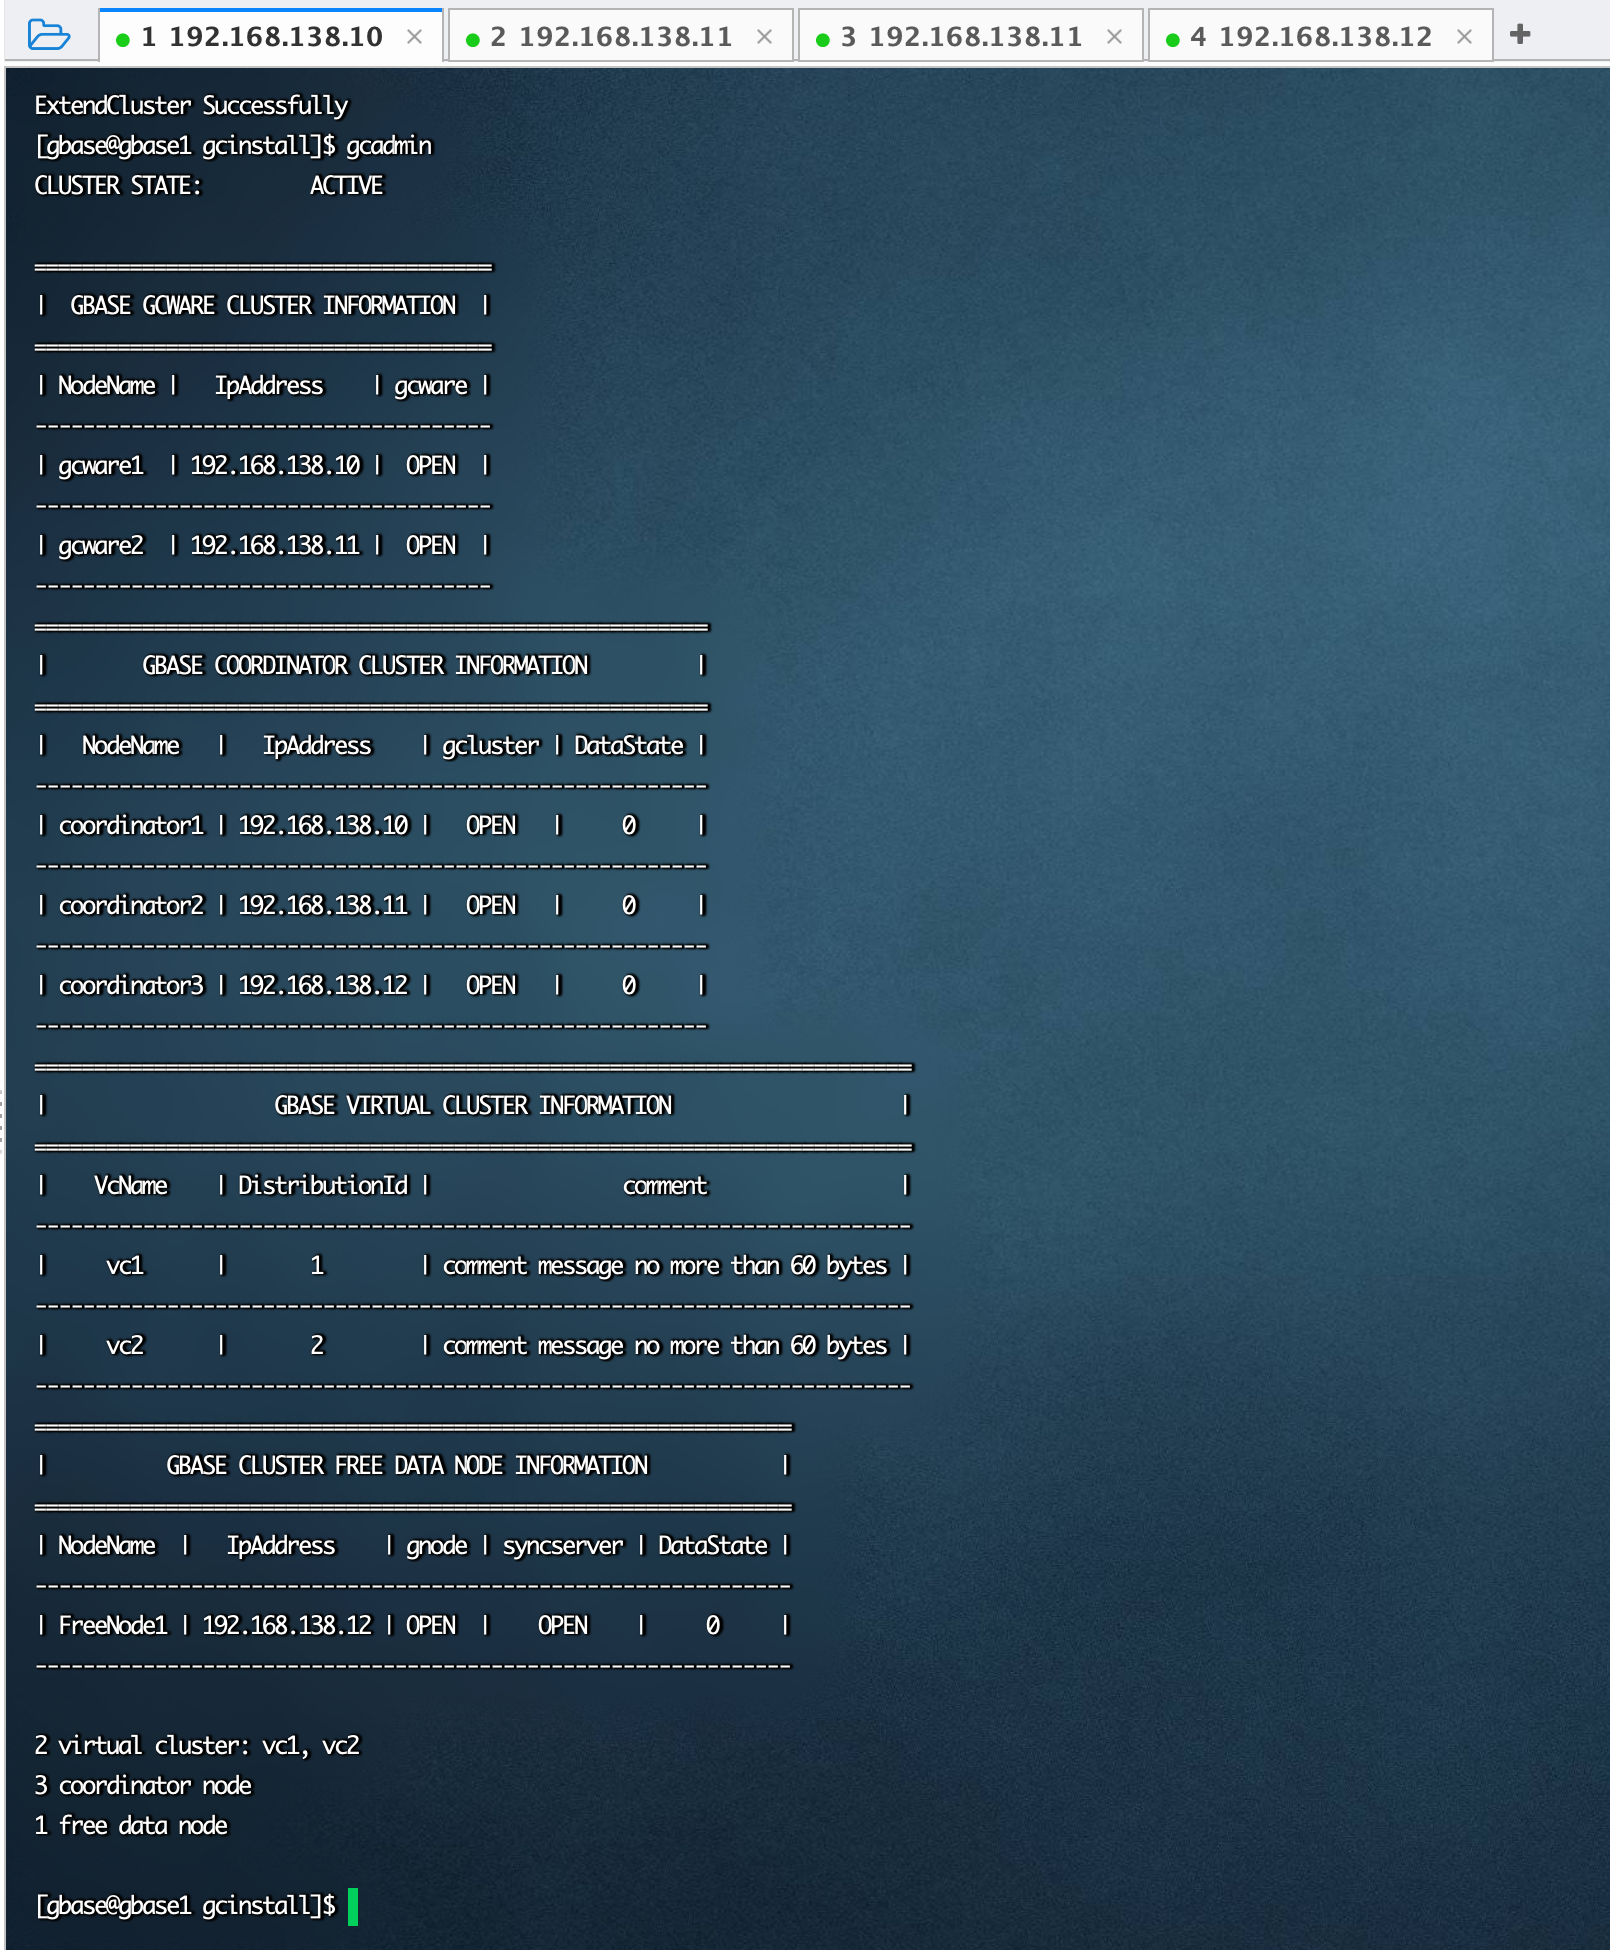Switch to tab 1 192.168.138.10
Viewport: 1610px width, 1950px height.
pos(270,37)
